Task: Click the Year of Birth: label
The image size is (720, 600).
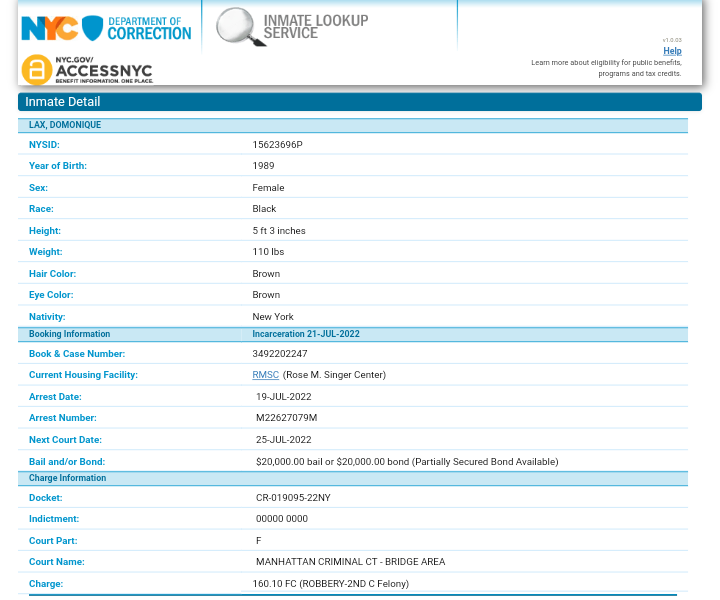Action: (58, 166)
